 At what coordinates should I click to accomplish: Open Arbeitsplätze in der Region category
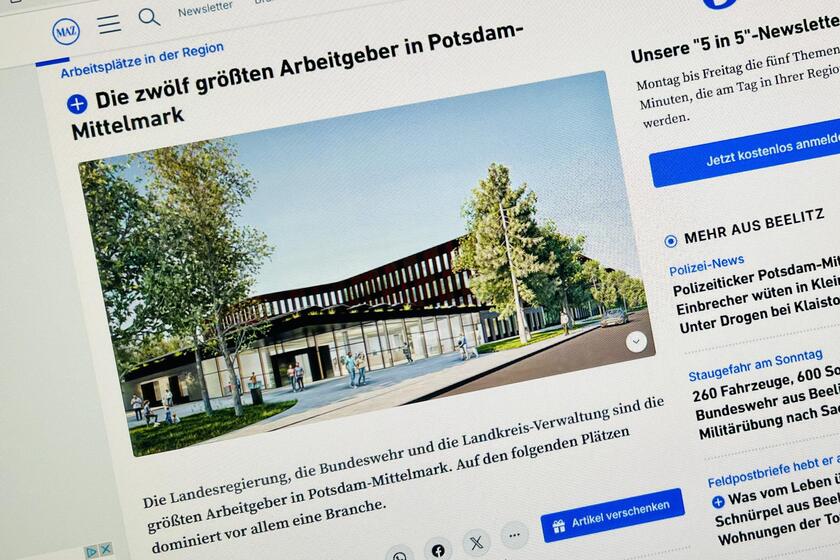point(142,60)
